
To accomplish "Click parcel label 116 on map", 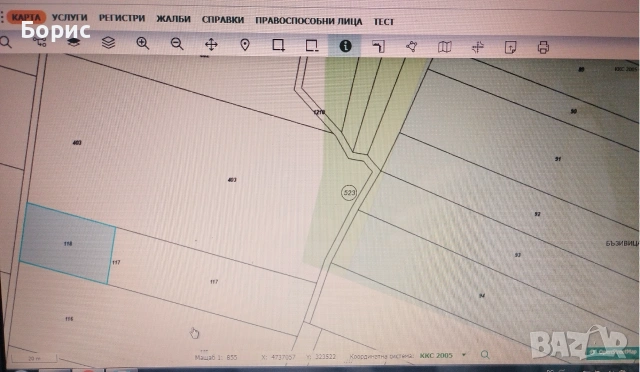I will 69,319.
